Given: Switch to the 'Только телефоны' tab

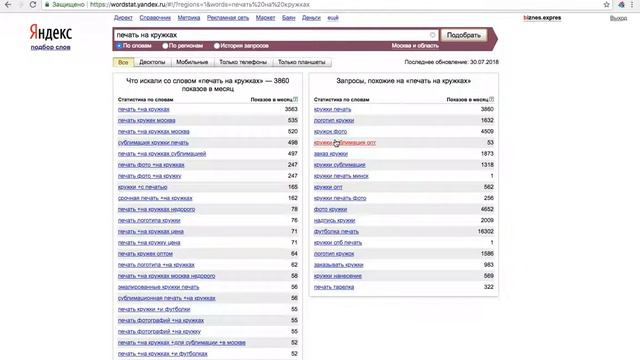Looking at the screenshot, I should (x=243, y=62).
